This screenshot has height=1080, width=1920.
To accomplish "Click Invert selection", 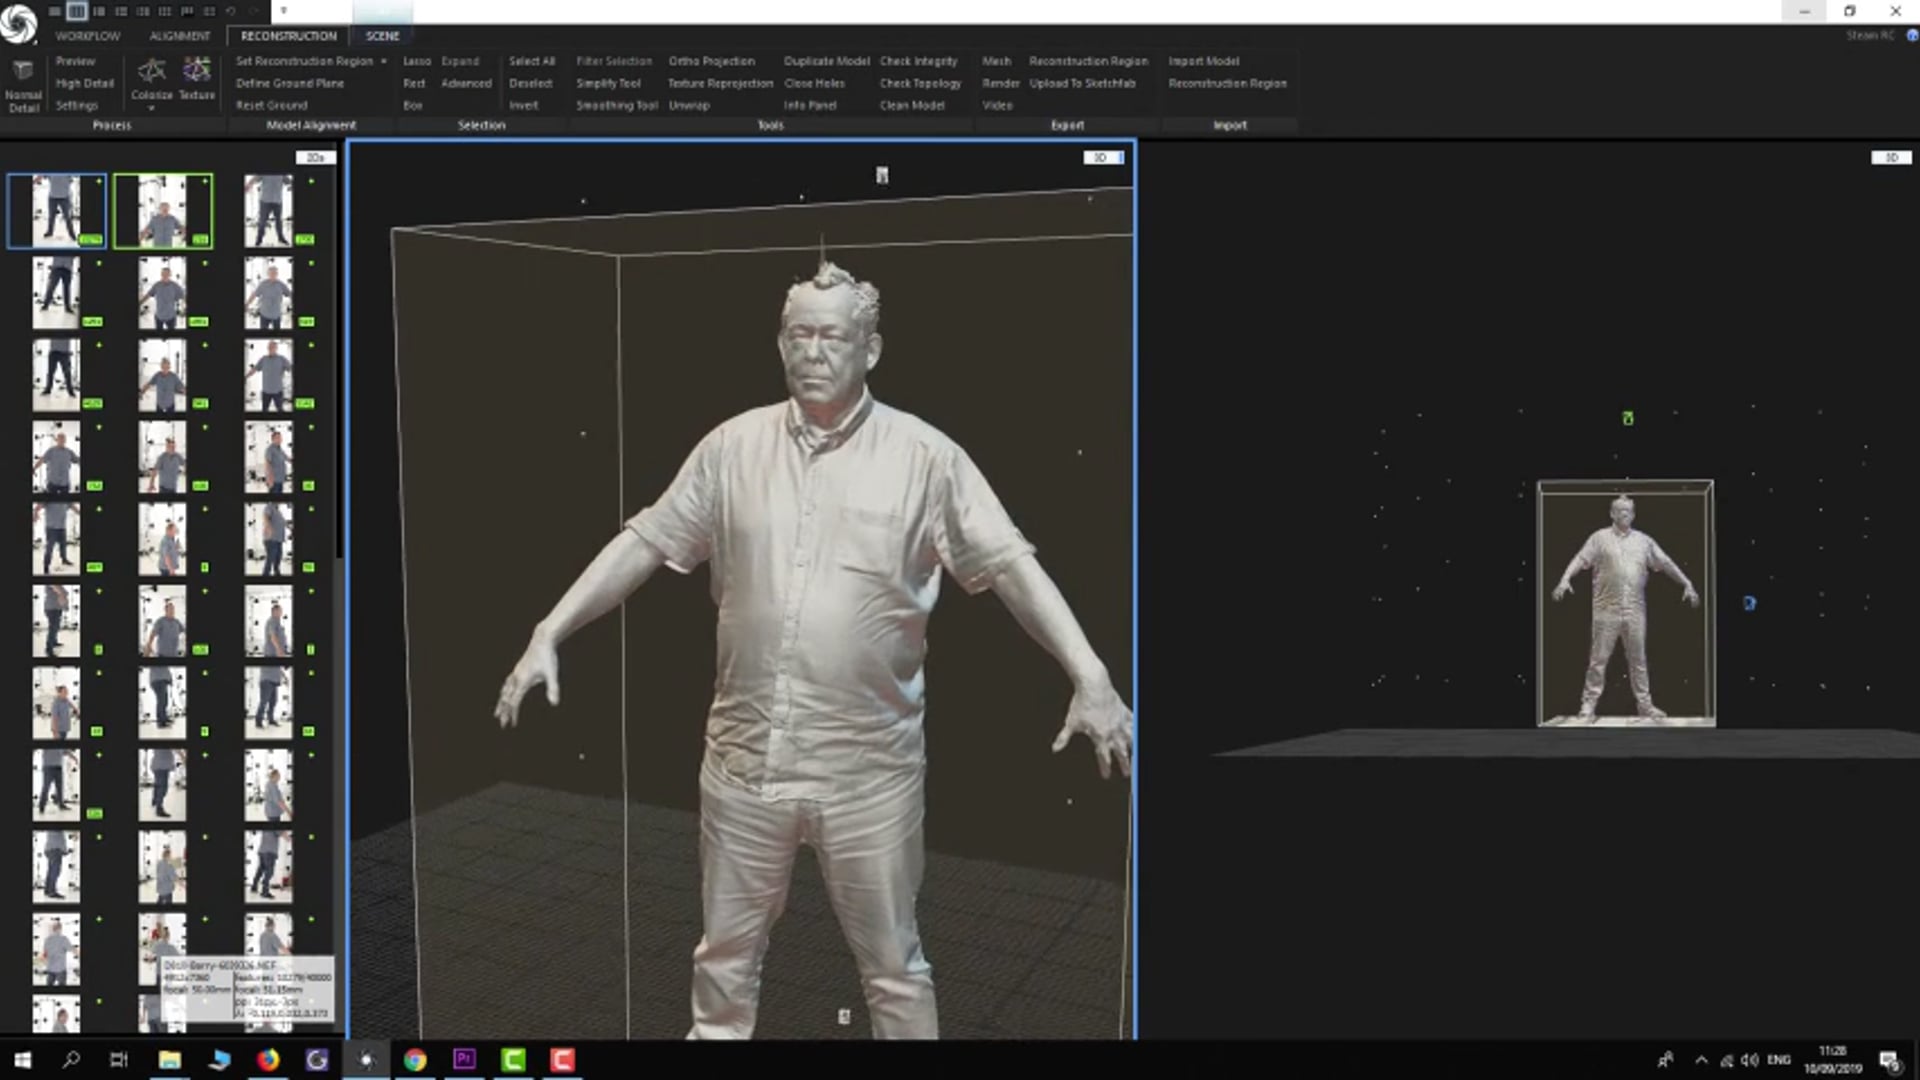I will 524,105.
